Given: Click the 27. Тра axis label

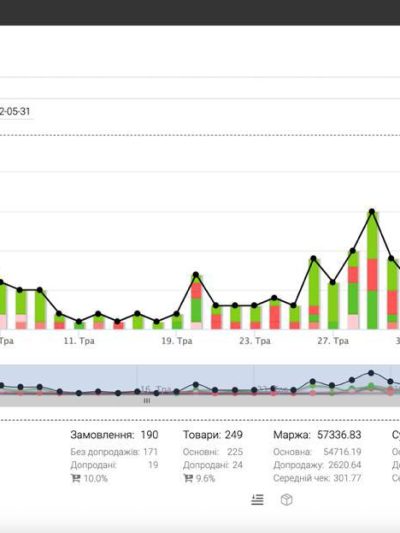Looking at the screenshot, I should 333,341.
